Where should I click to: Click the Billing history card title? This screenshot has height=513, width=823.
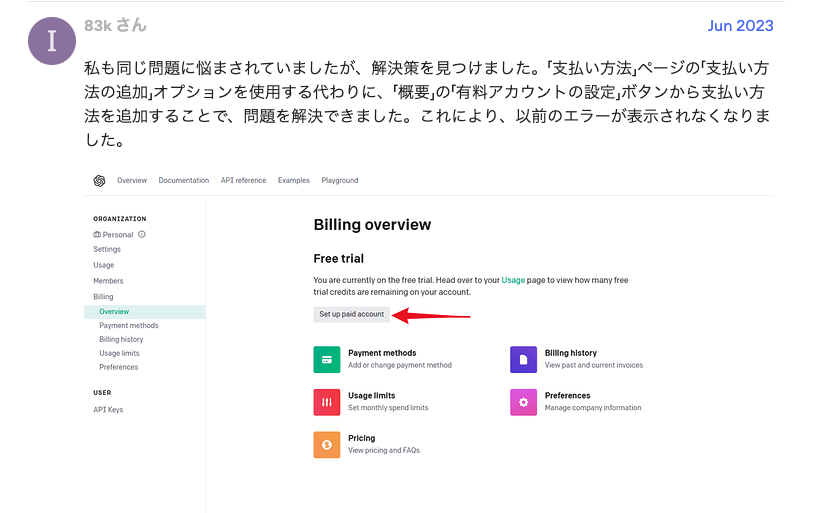coord(571,353)
